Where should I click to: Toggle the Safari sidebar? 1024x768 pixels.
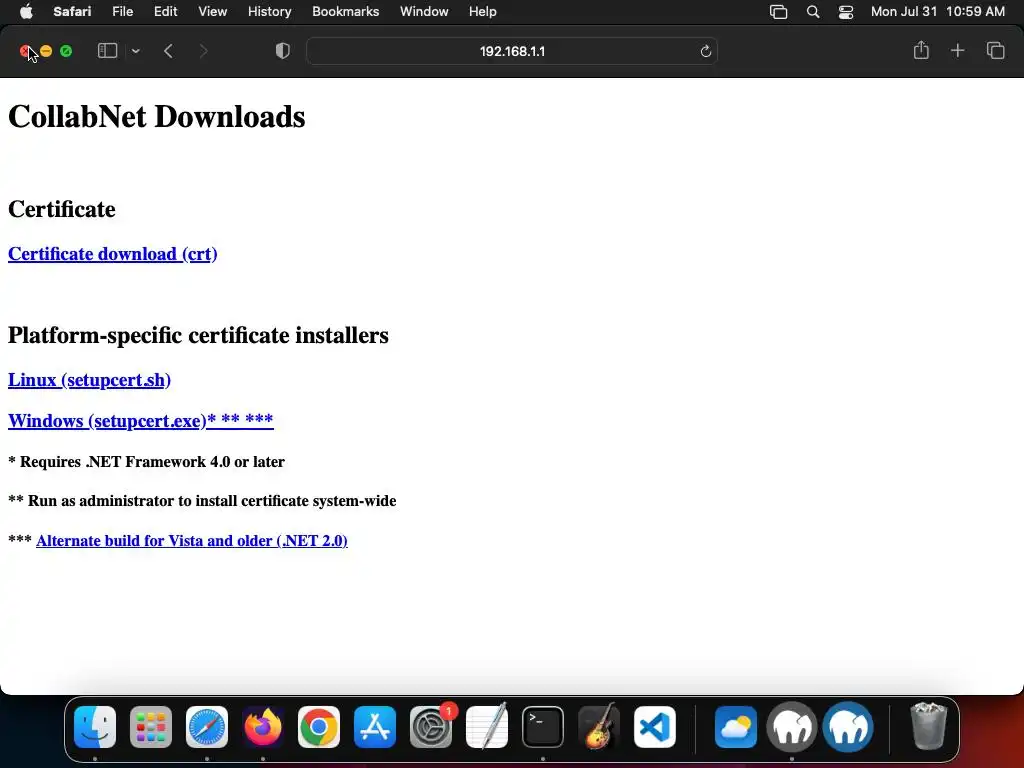point(107,51)
